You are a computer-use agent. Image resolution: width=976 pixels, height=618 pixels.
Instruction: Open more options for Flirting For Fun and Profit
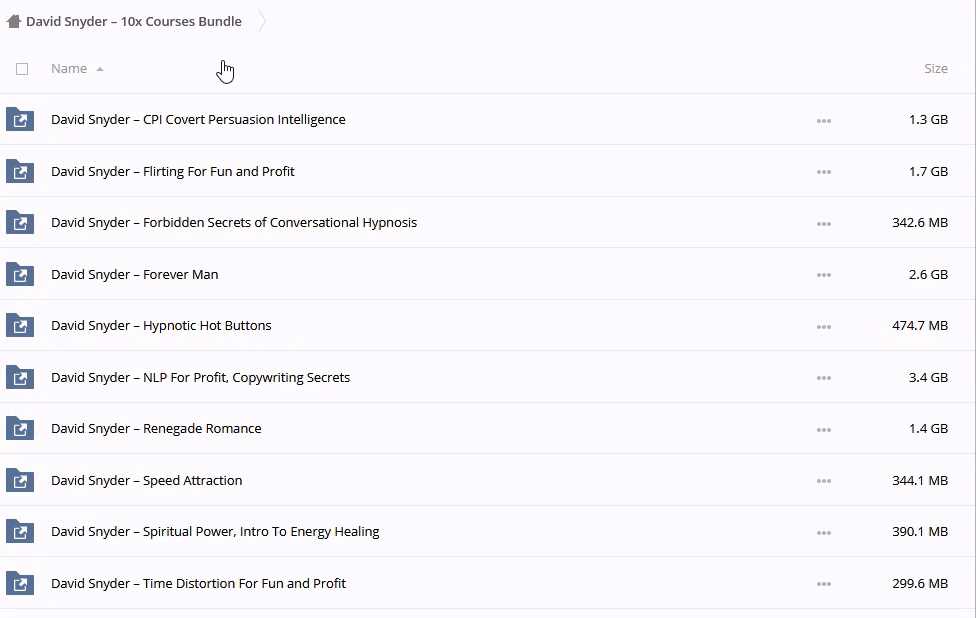click(x=823, y=172)
